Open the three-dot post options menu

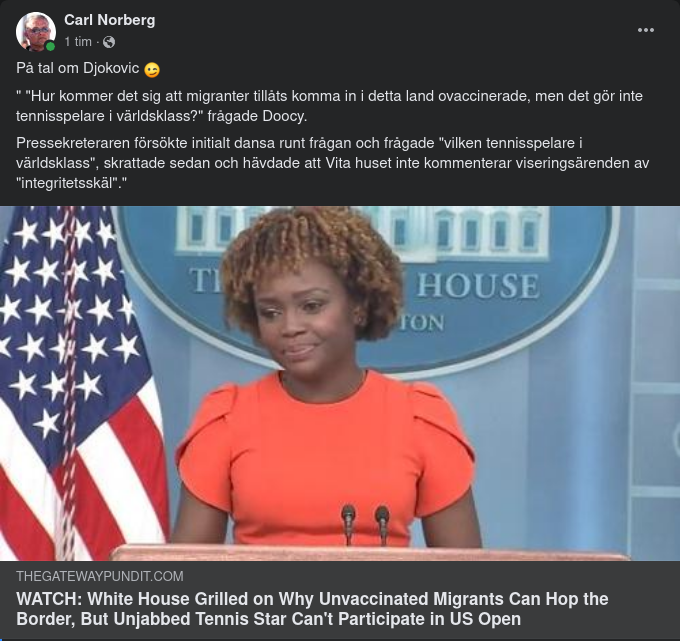645,30
